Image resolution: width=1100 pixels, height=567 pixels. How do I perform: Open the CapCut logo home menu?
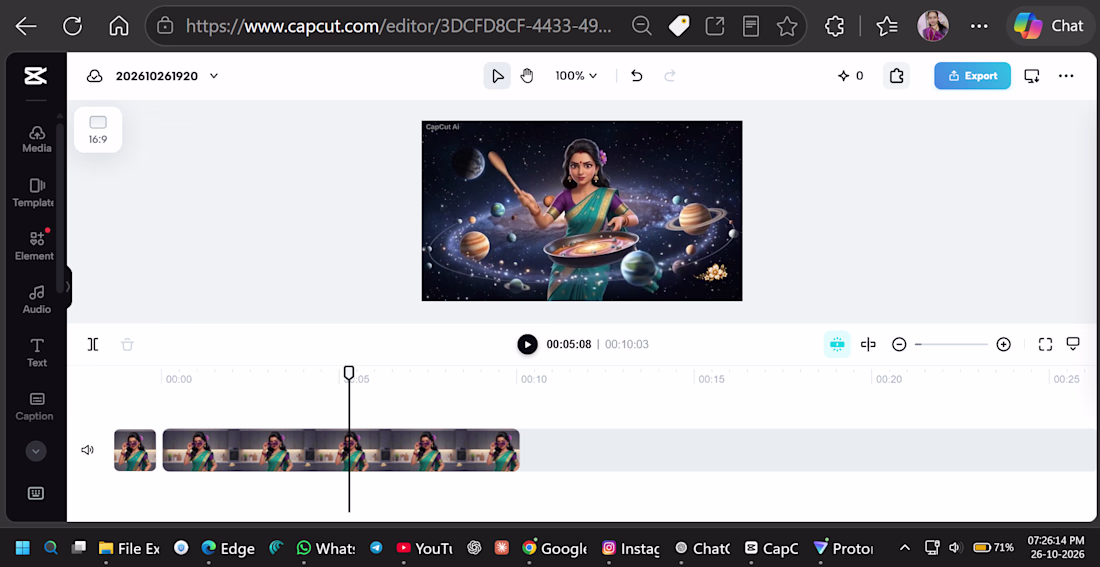pyautogui.click(x=35, y=76)
